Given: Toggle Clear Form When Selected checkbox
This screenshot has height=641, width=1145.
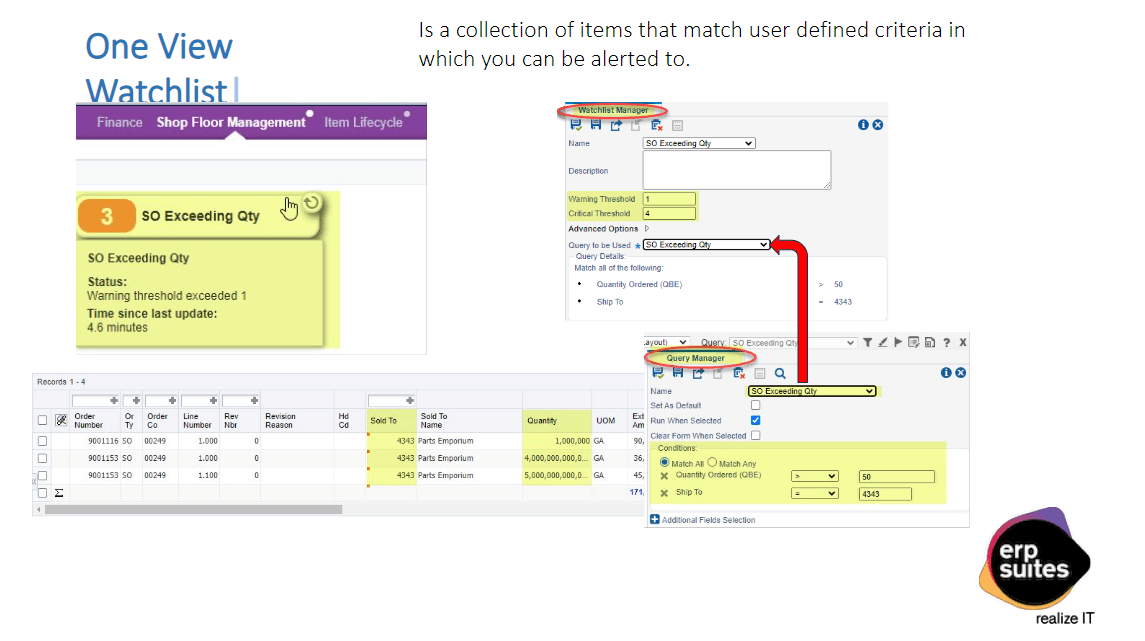Looking at the screenshot, I should tap(756, 435).
